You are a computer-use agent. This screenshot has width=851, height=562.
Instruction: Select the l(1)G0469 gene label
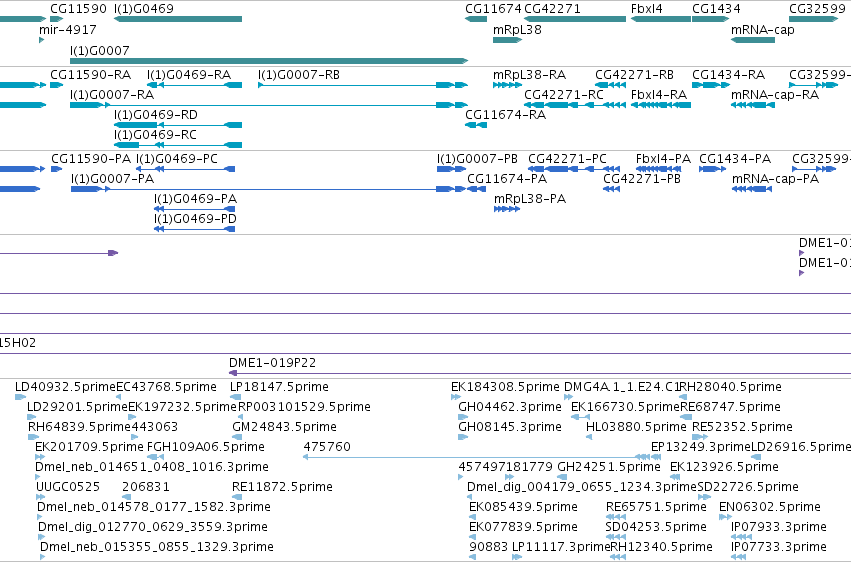coord(144,9)
